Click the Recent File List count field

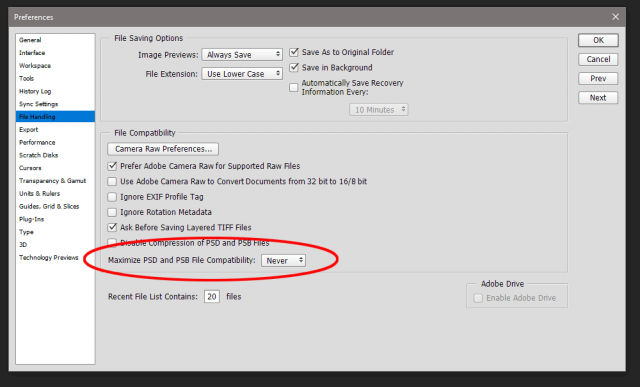click(x=212, y=296)
